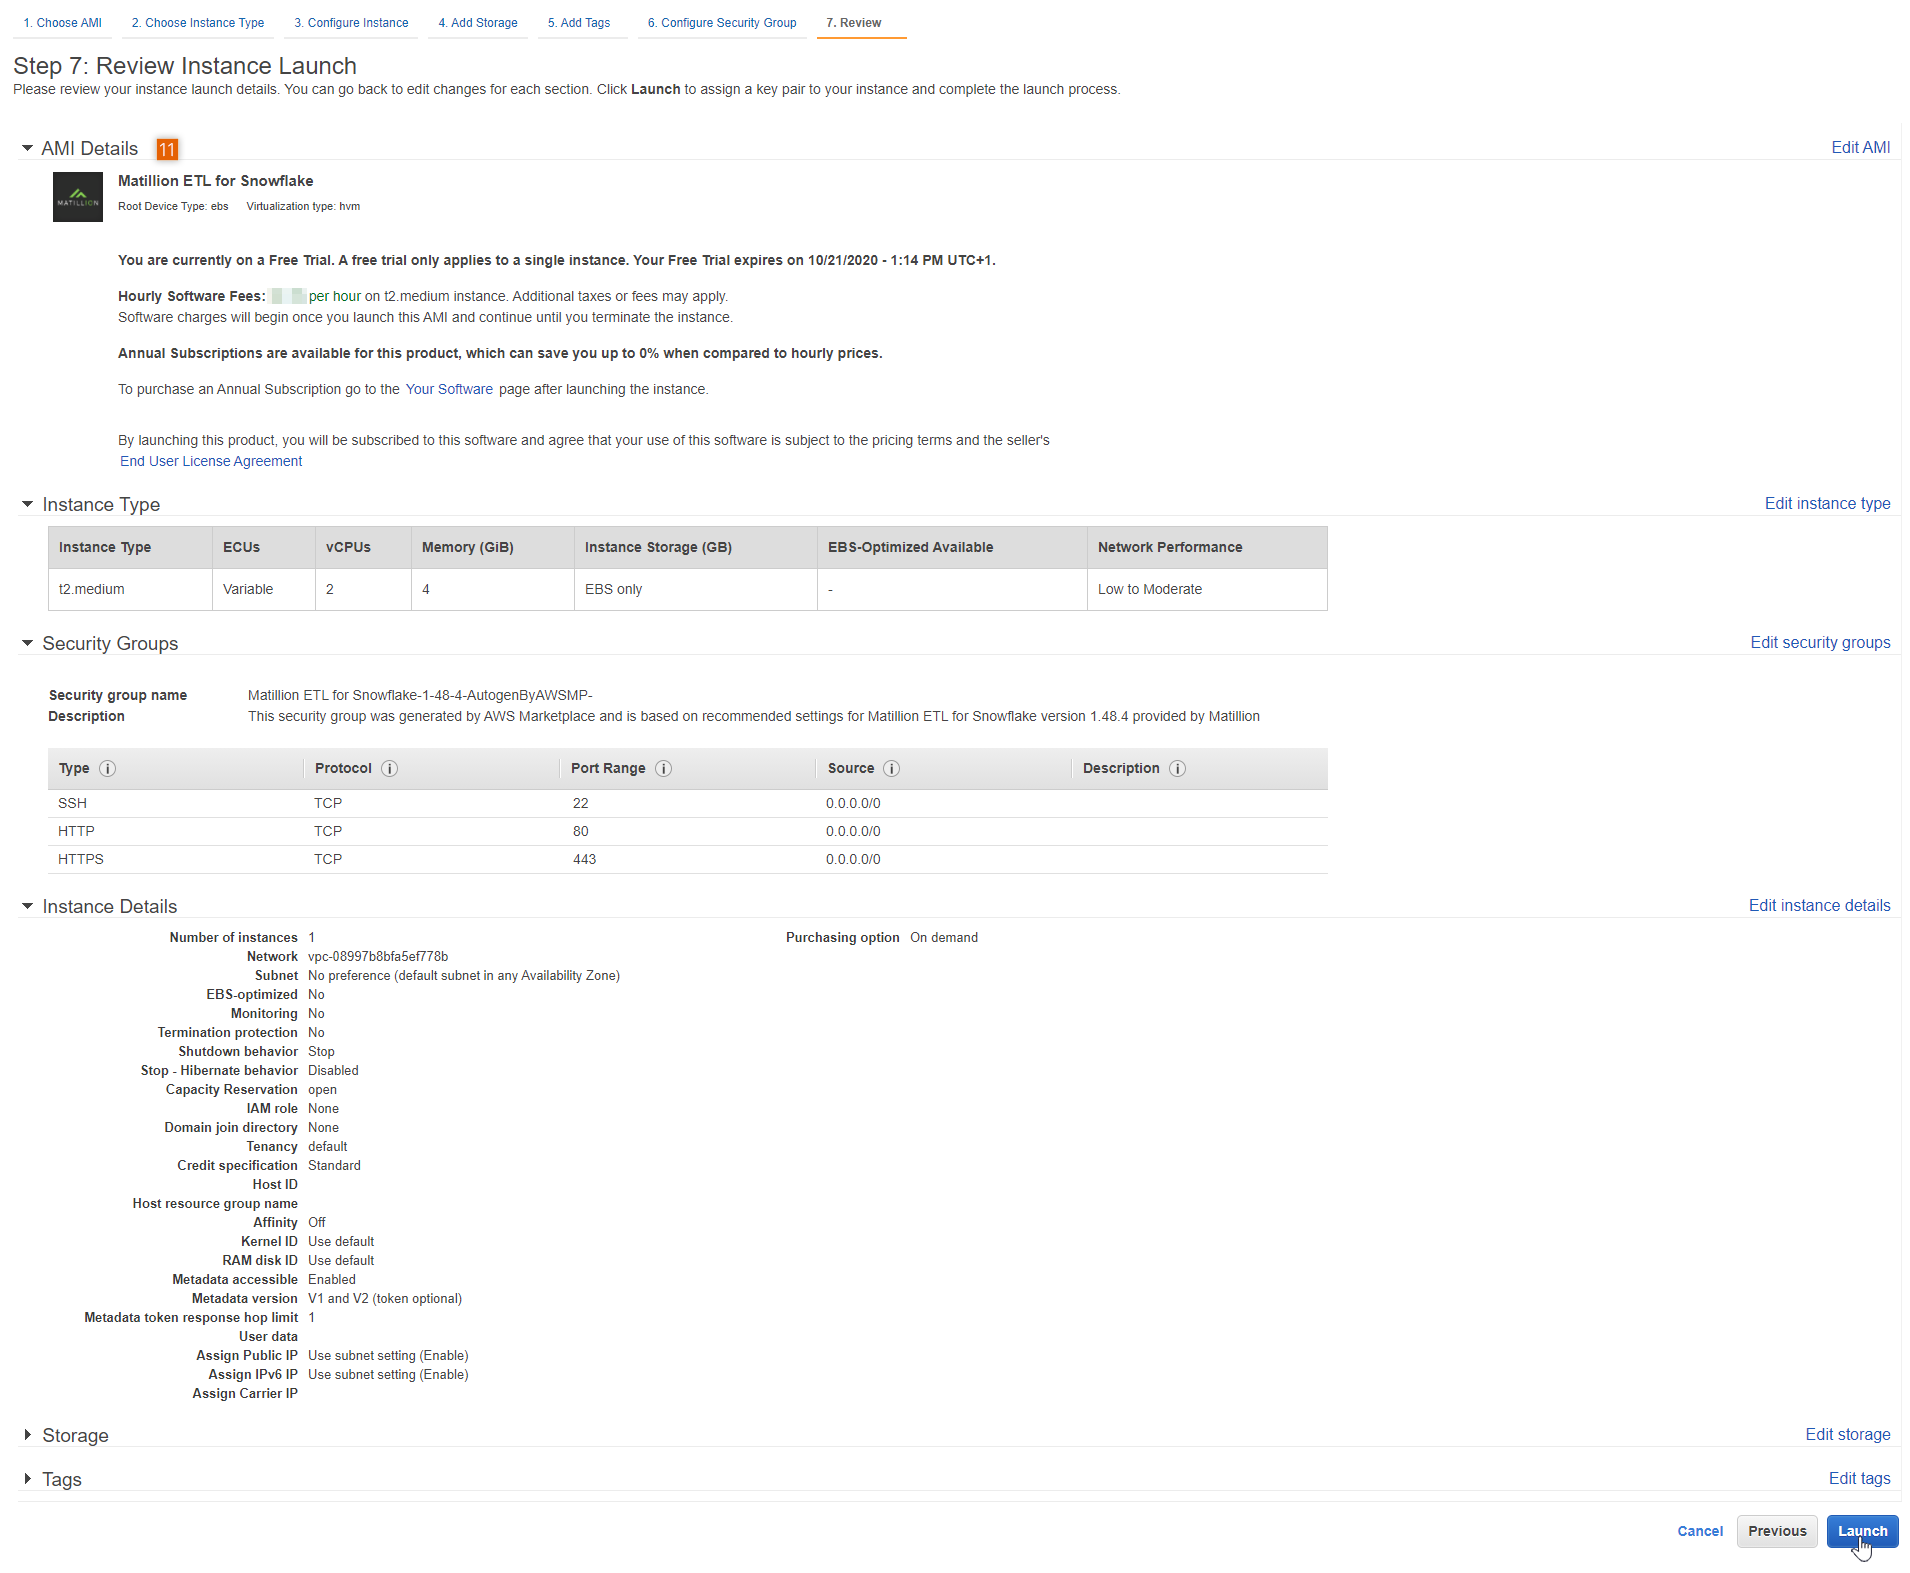Screen dimensions: 1910x1573
Task: Collapse the Instance Details section
Action: pyautogui.click(x=27, y=906)
